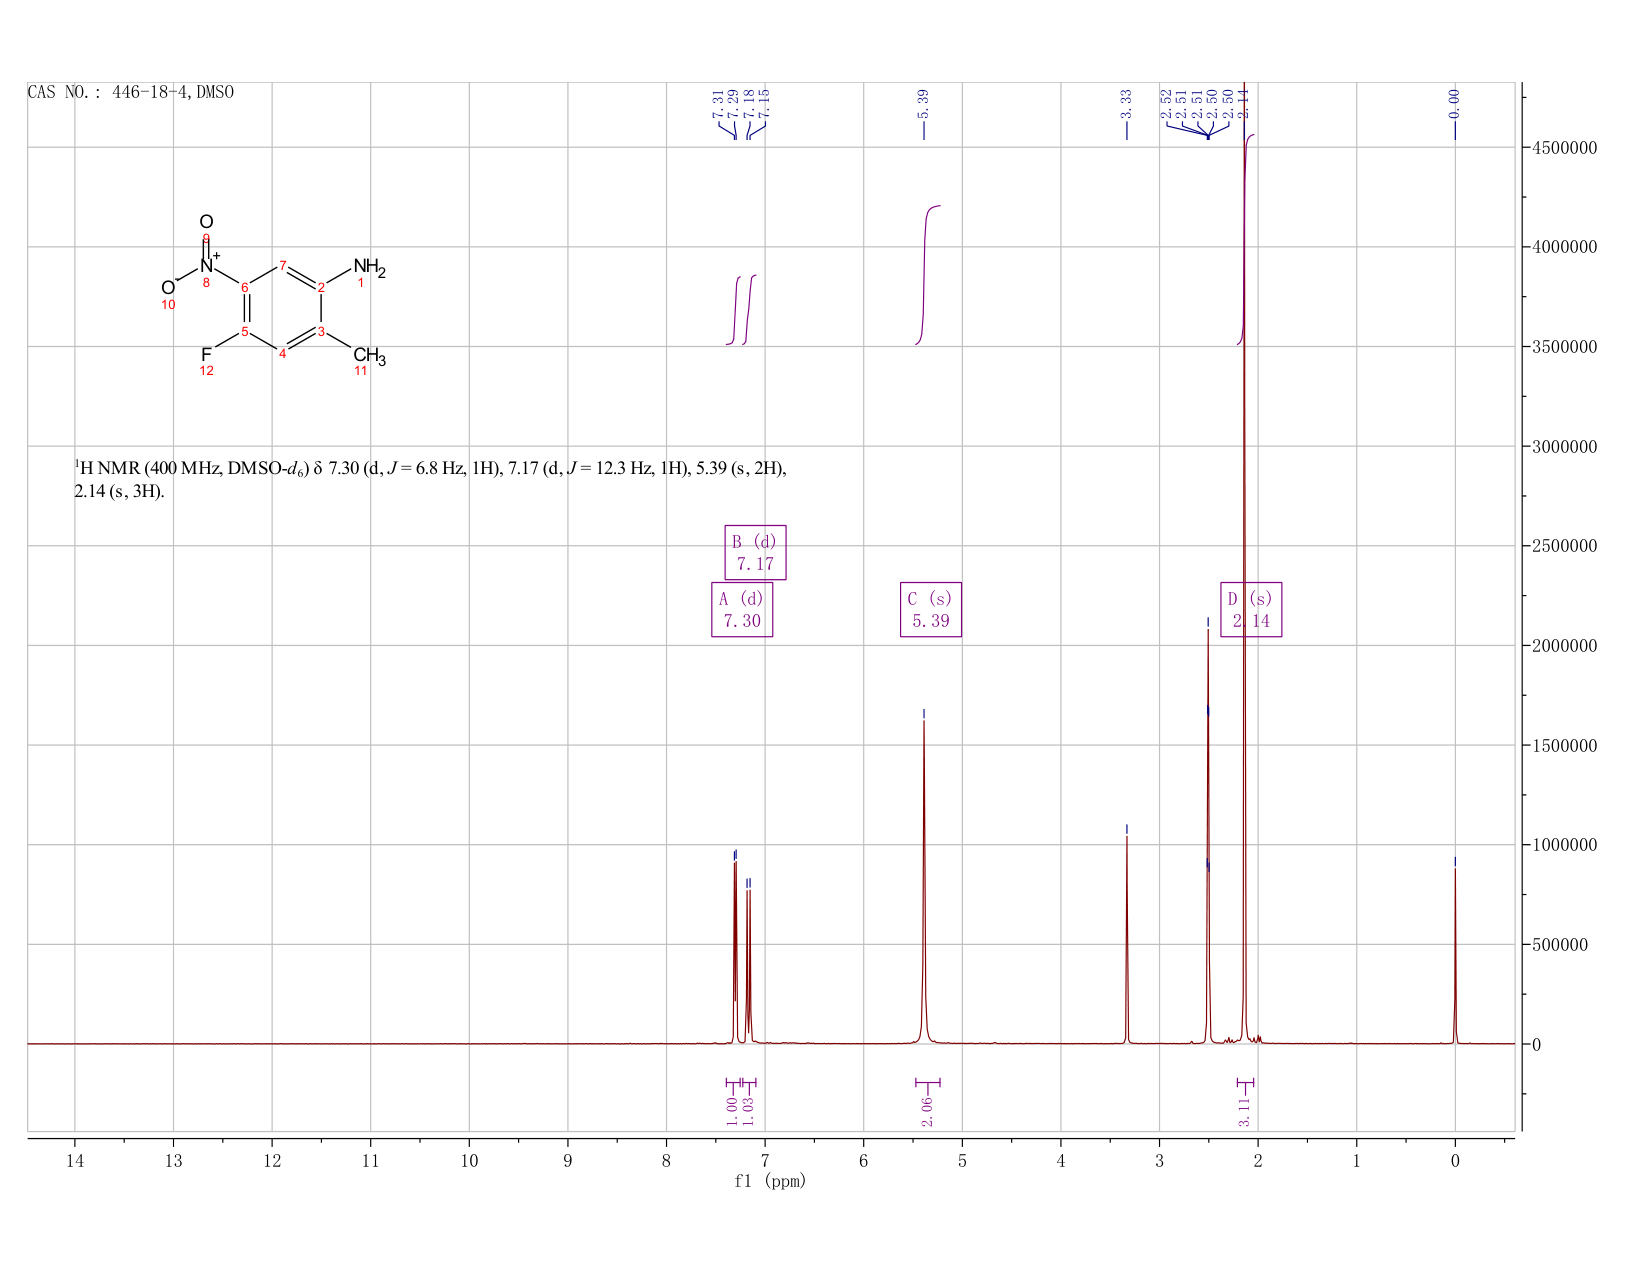Image resolution: width=1650 pixels, height=1275 pixels.
Task: Click the 2000000 intensity axis tick
Action: point(1564,646)
